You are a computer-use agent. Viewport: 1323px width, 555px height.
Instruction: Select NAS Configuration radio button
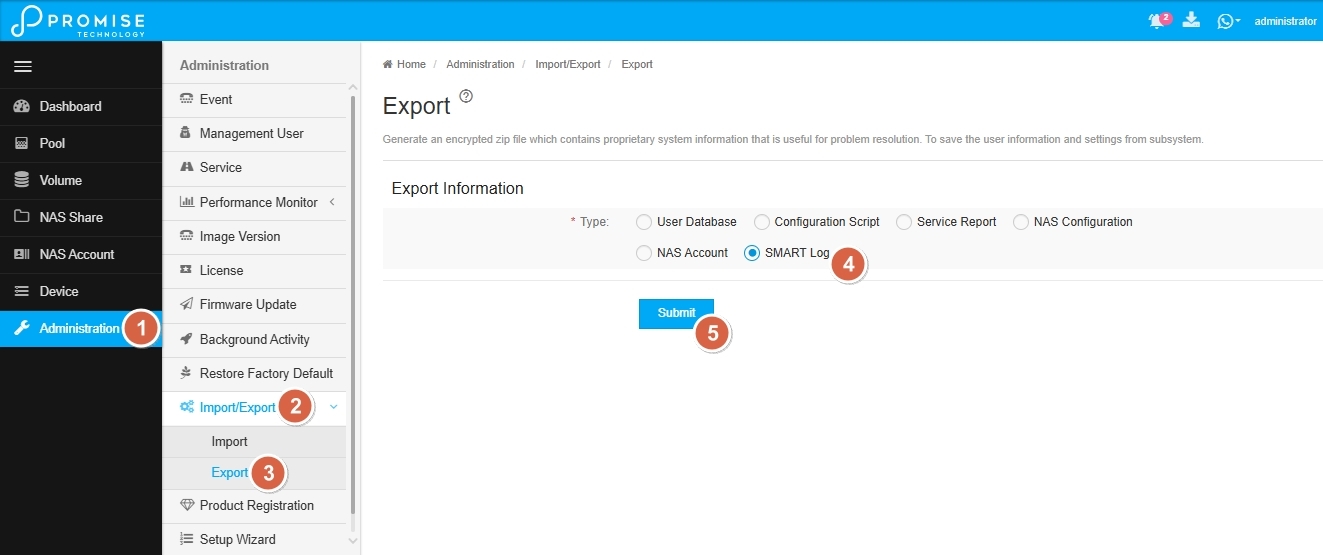tap(1021, 222)
